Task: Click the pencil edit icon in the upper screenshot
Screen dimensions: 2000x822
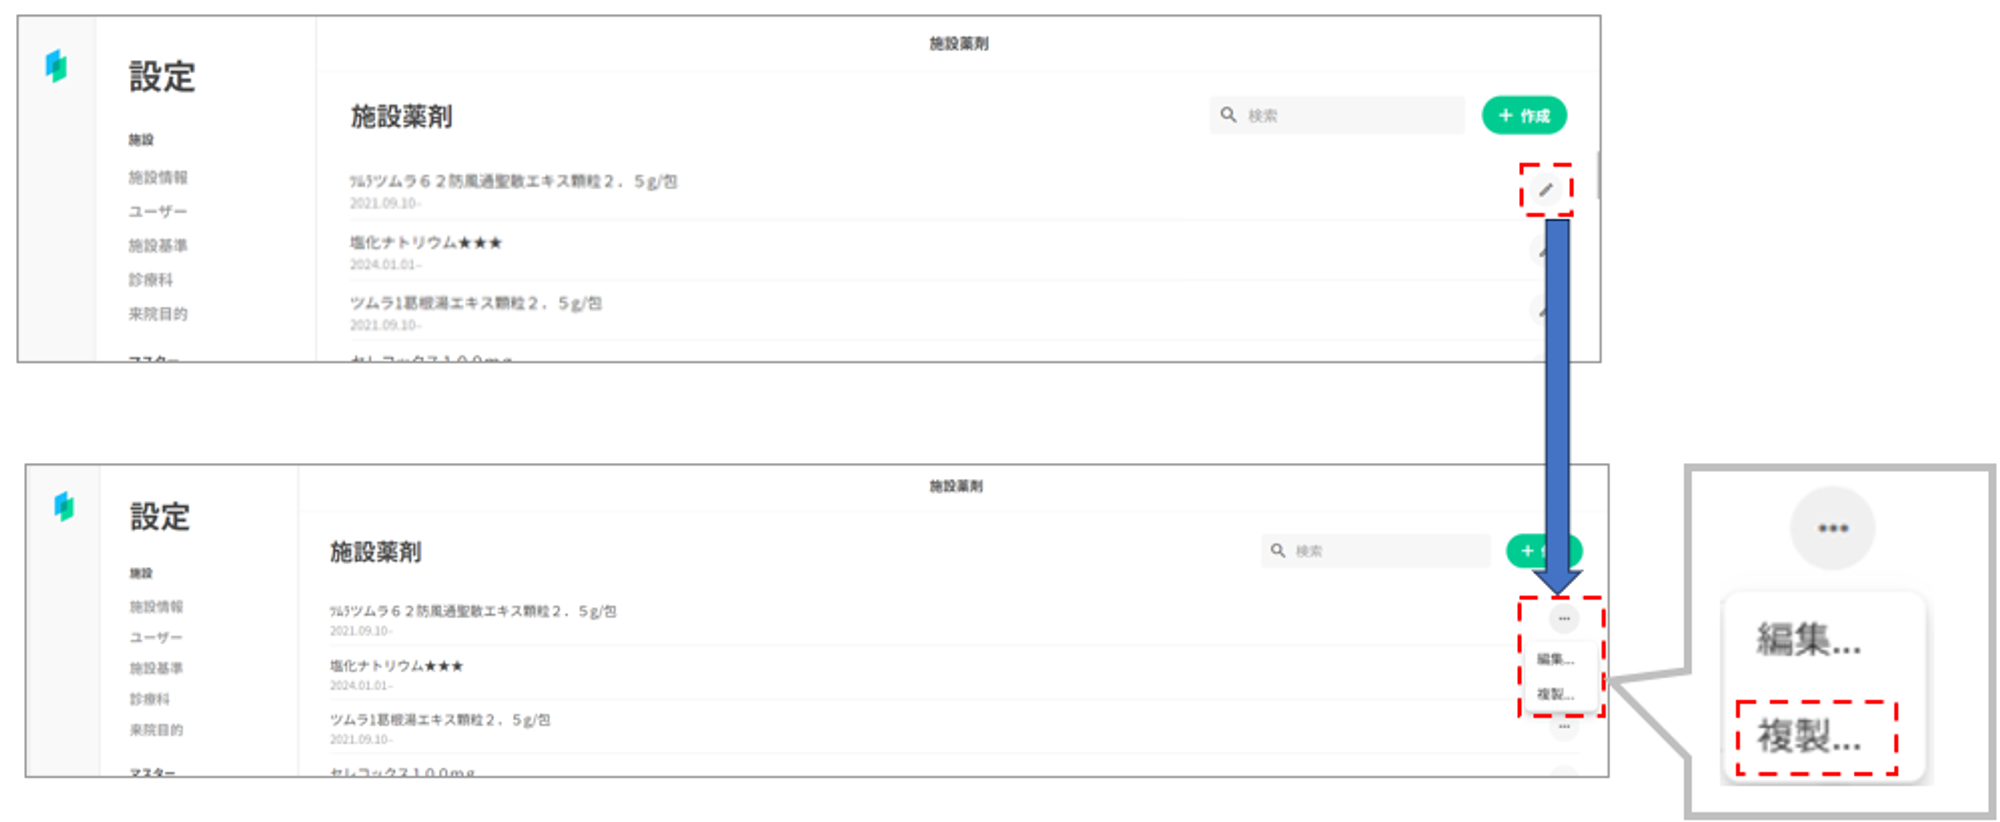Action: [x=1545, y=190]
